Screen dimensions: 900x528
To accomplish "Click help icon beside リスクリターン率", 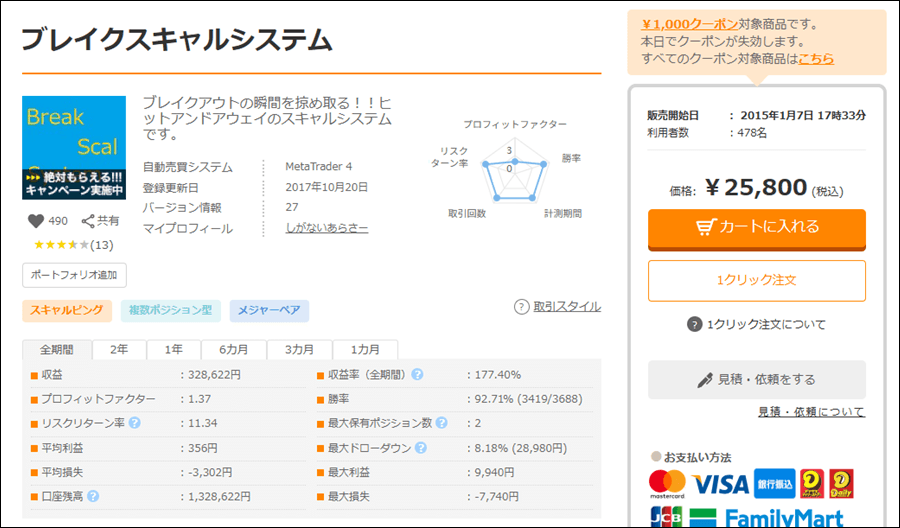I will click(x=134, y=423).
